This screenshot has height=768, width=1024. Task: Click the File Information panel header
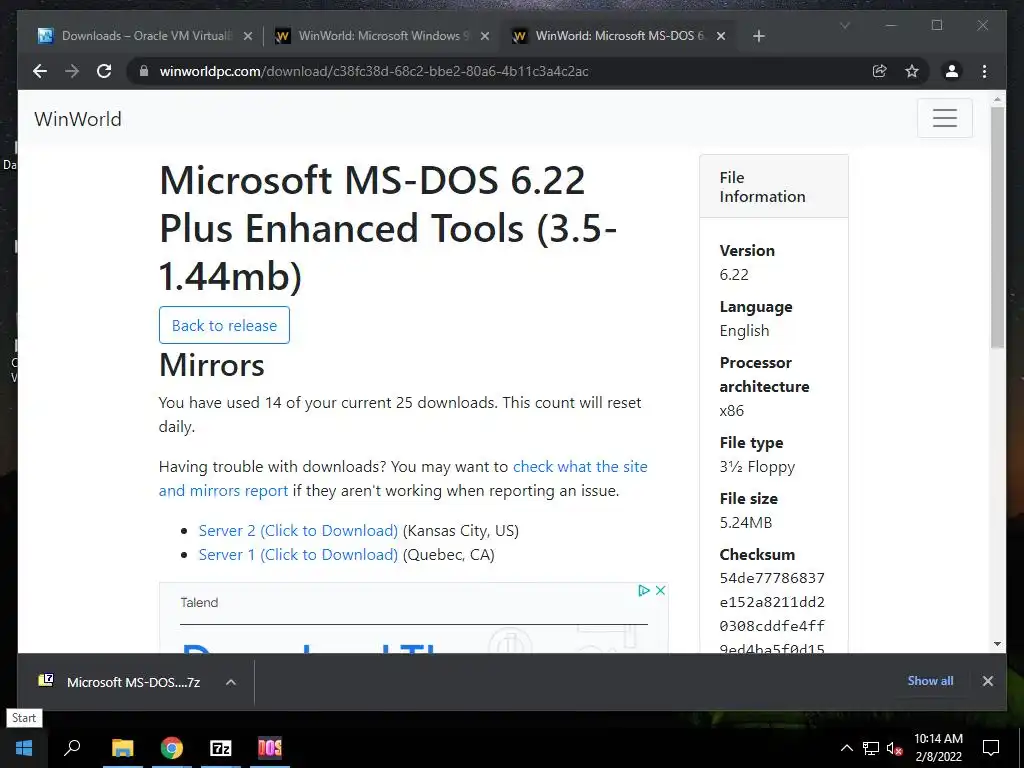click(x=774, y=187)
